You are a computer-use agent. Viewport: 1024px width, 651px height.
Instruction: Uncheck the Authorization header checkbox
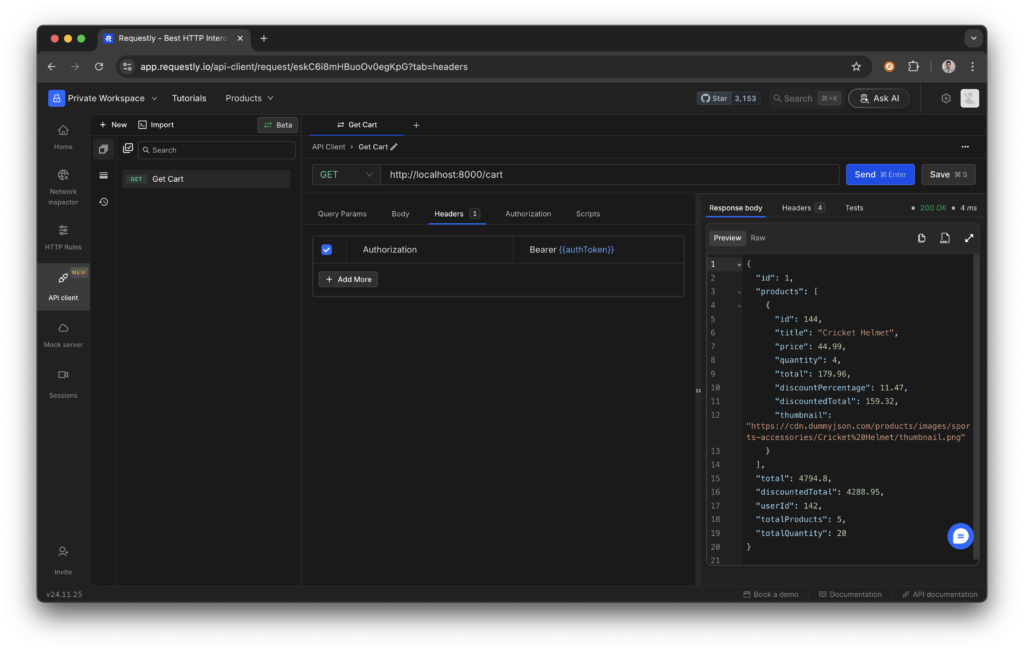click(x=327, y=249)
